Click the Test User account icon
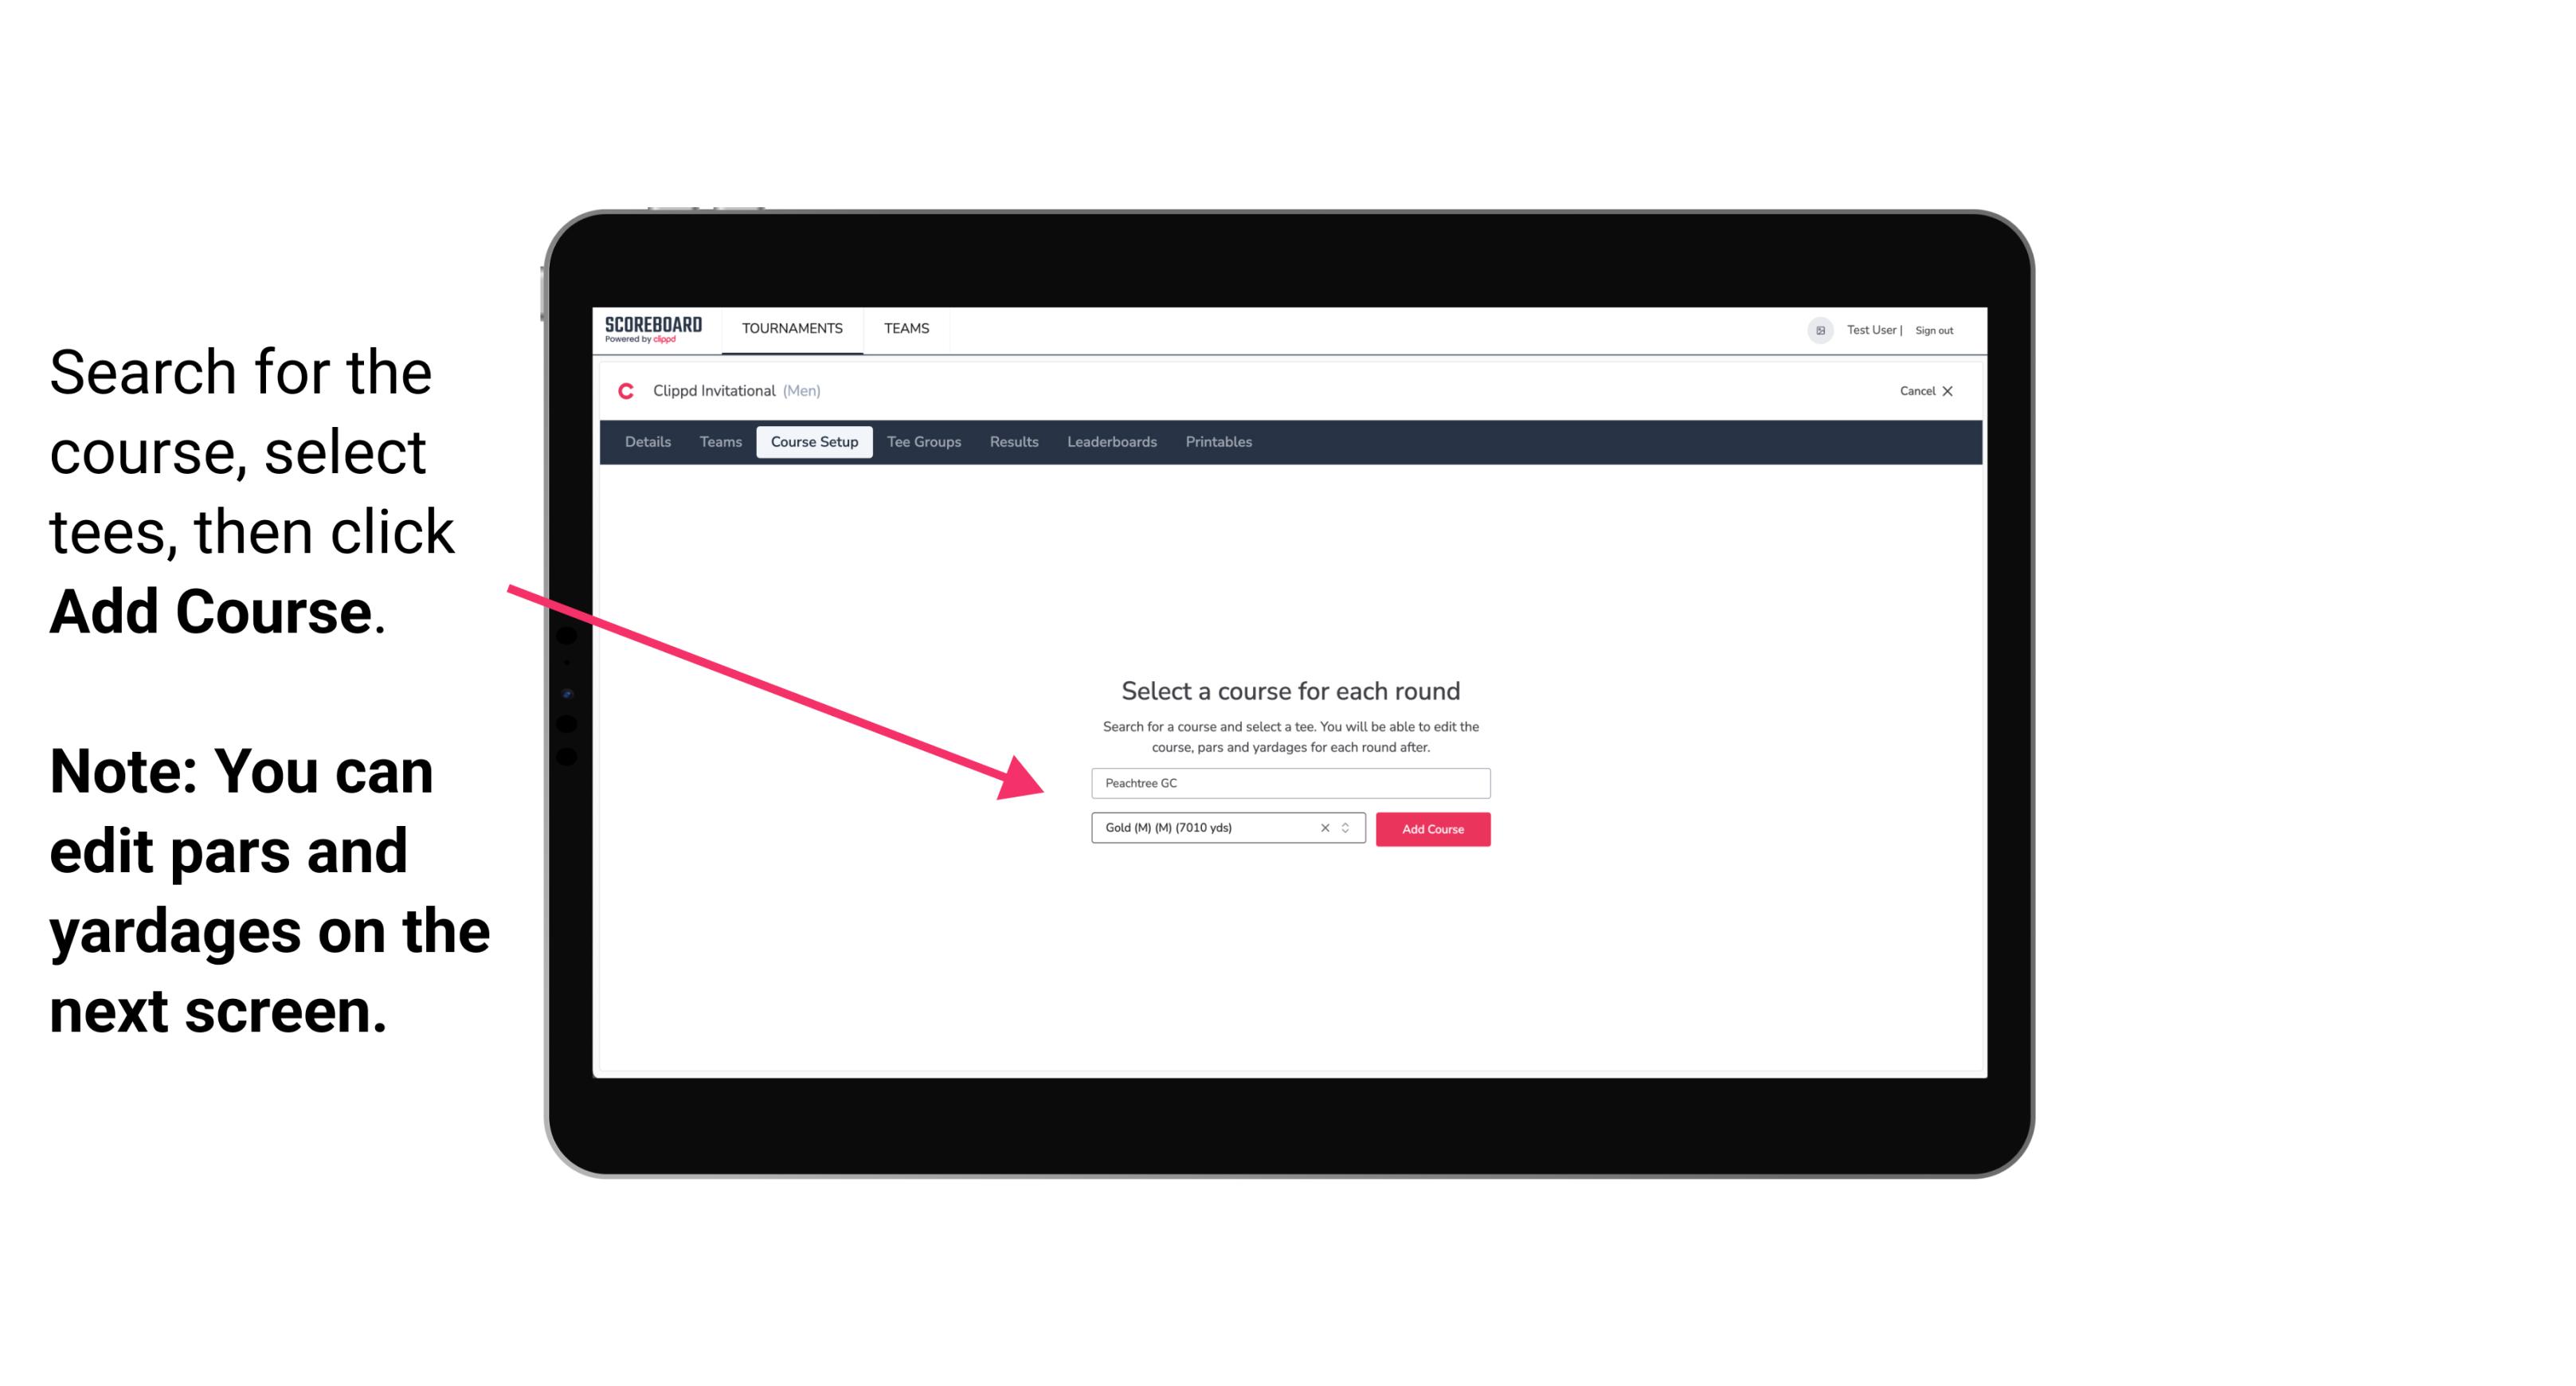 pyautogui.click(x=1814, y=330)
